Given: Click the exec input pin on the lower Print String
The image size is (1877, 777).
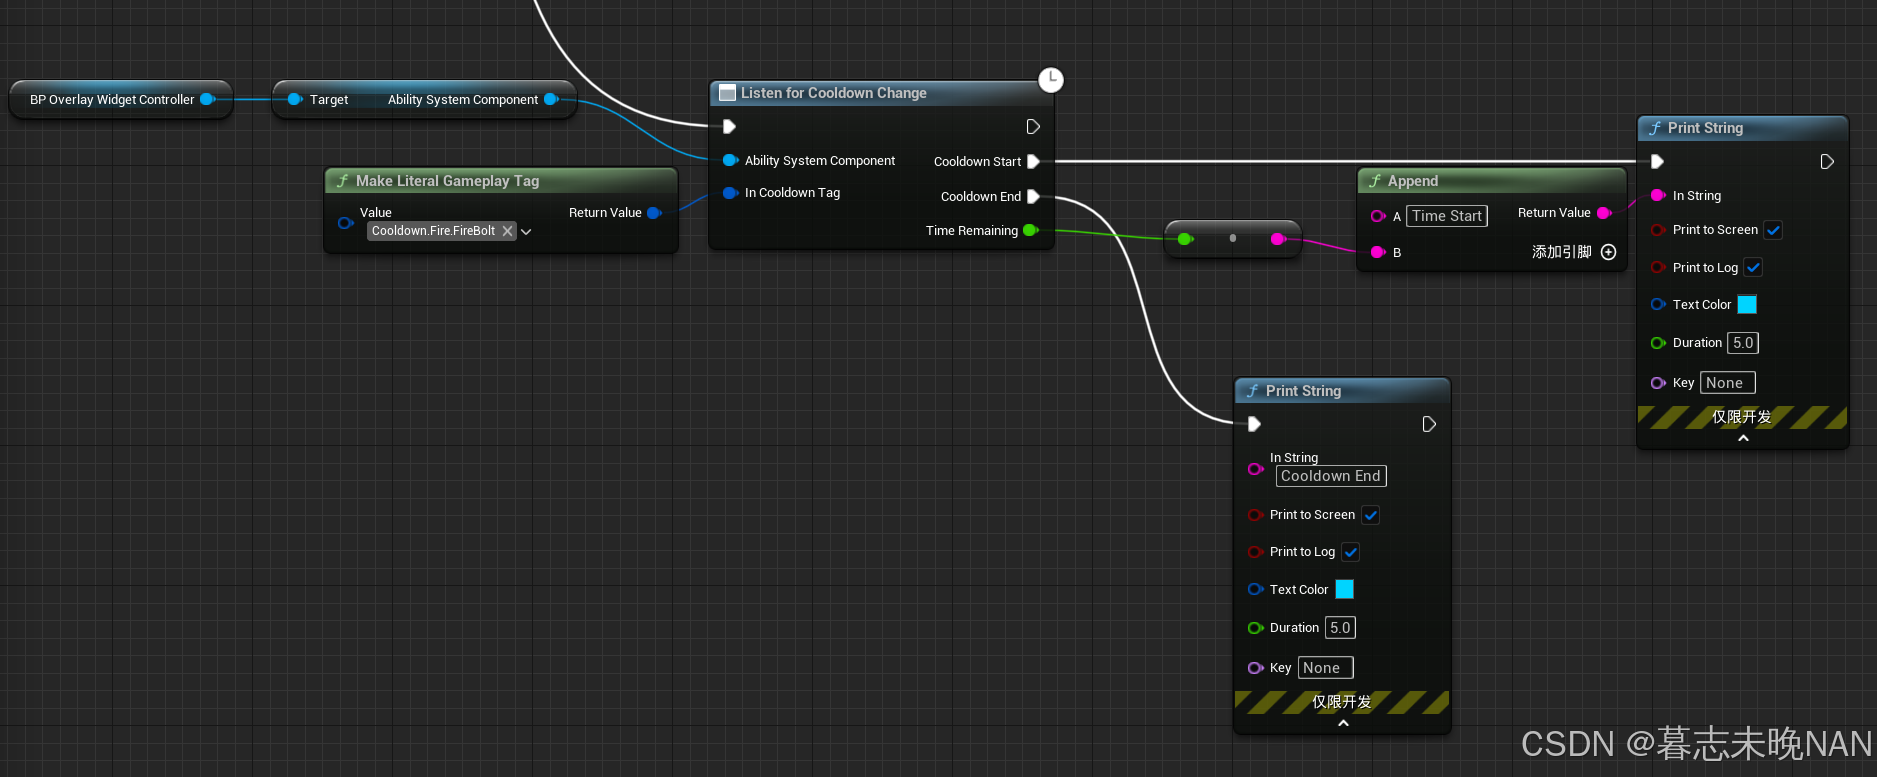Looking at the screenshot, I should pos(1254,424).
